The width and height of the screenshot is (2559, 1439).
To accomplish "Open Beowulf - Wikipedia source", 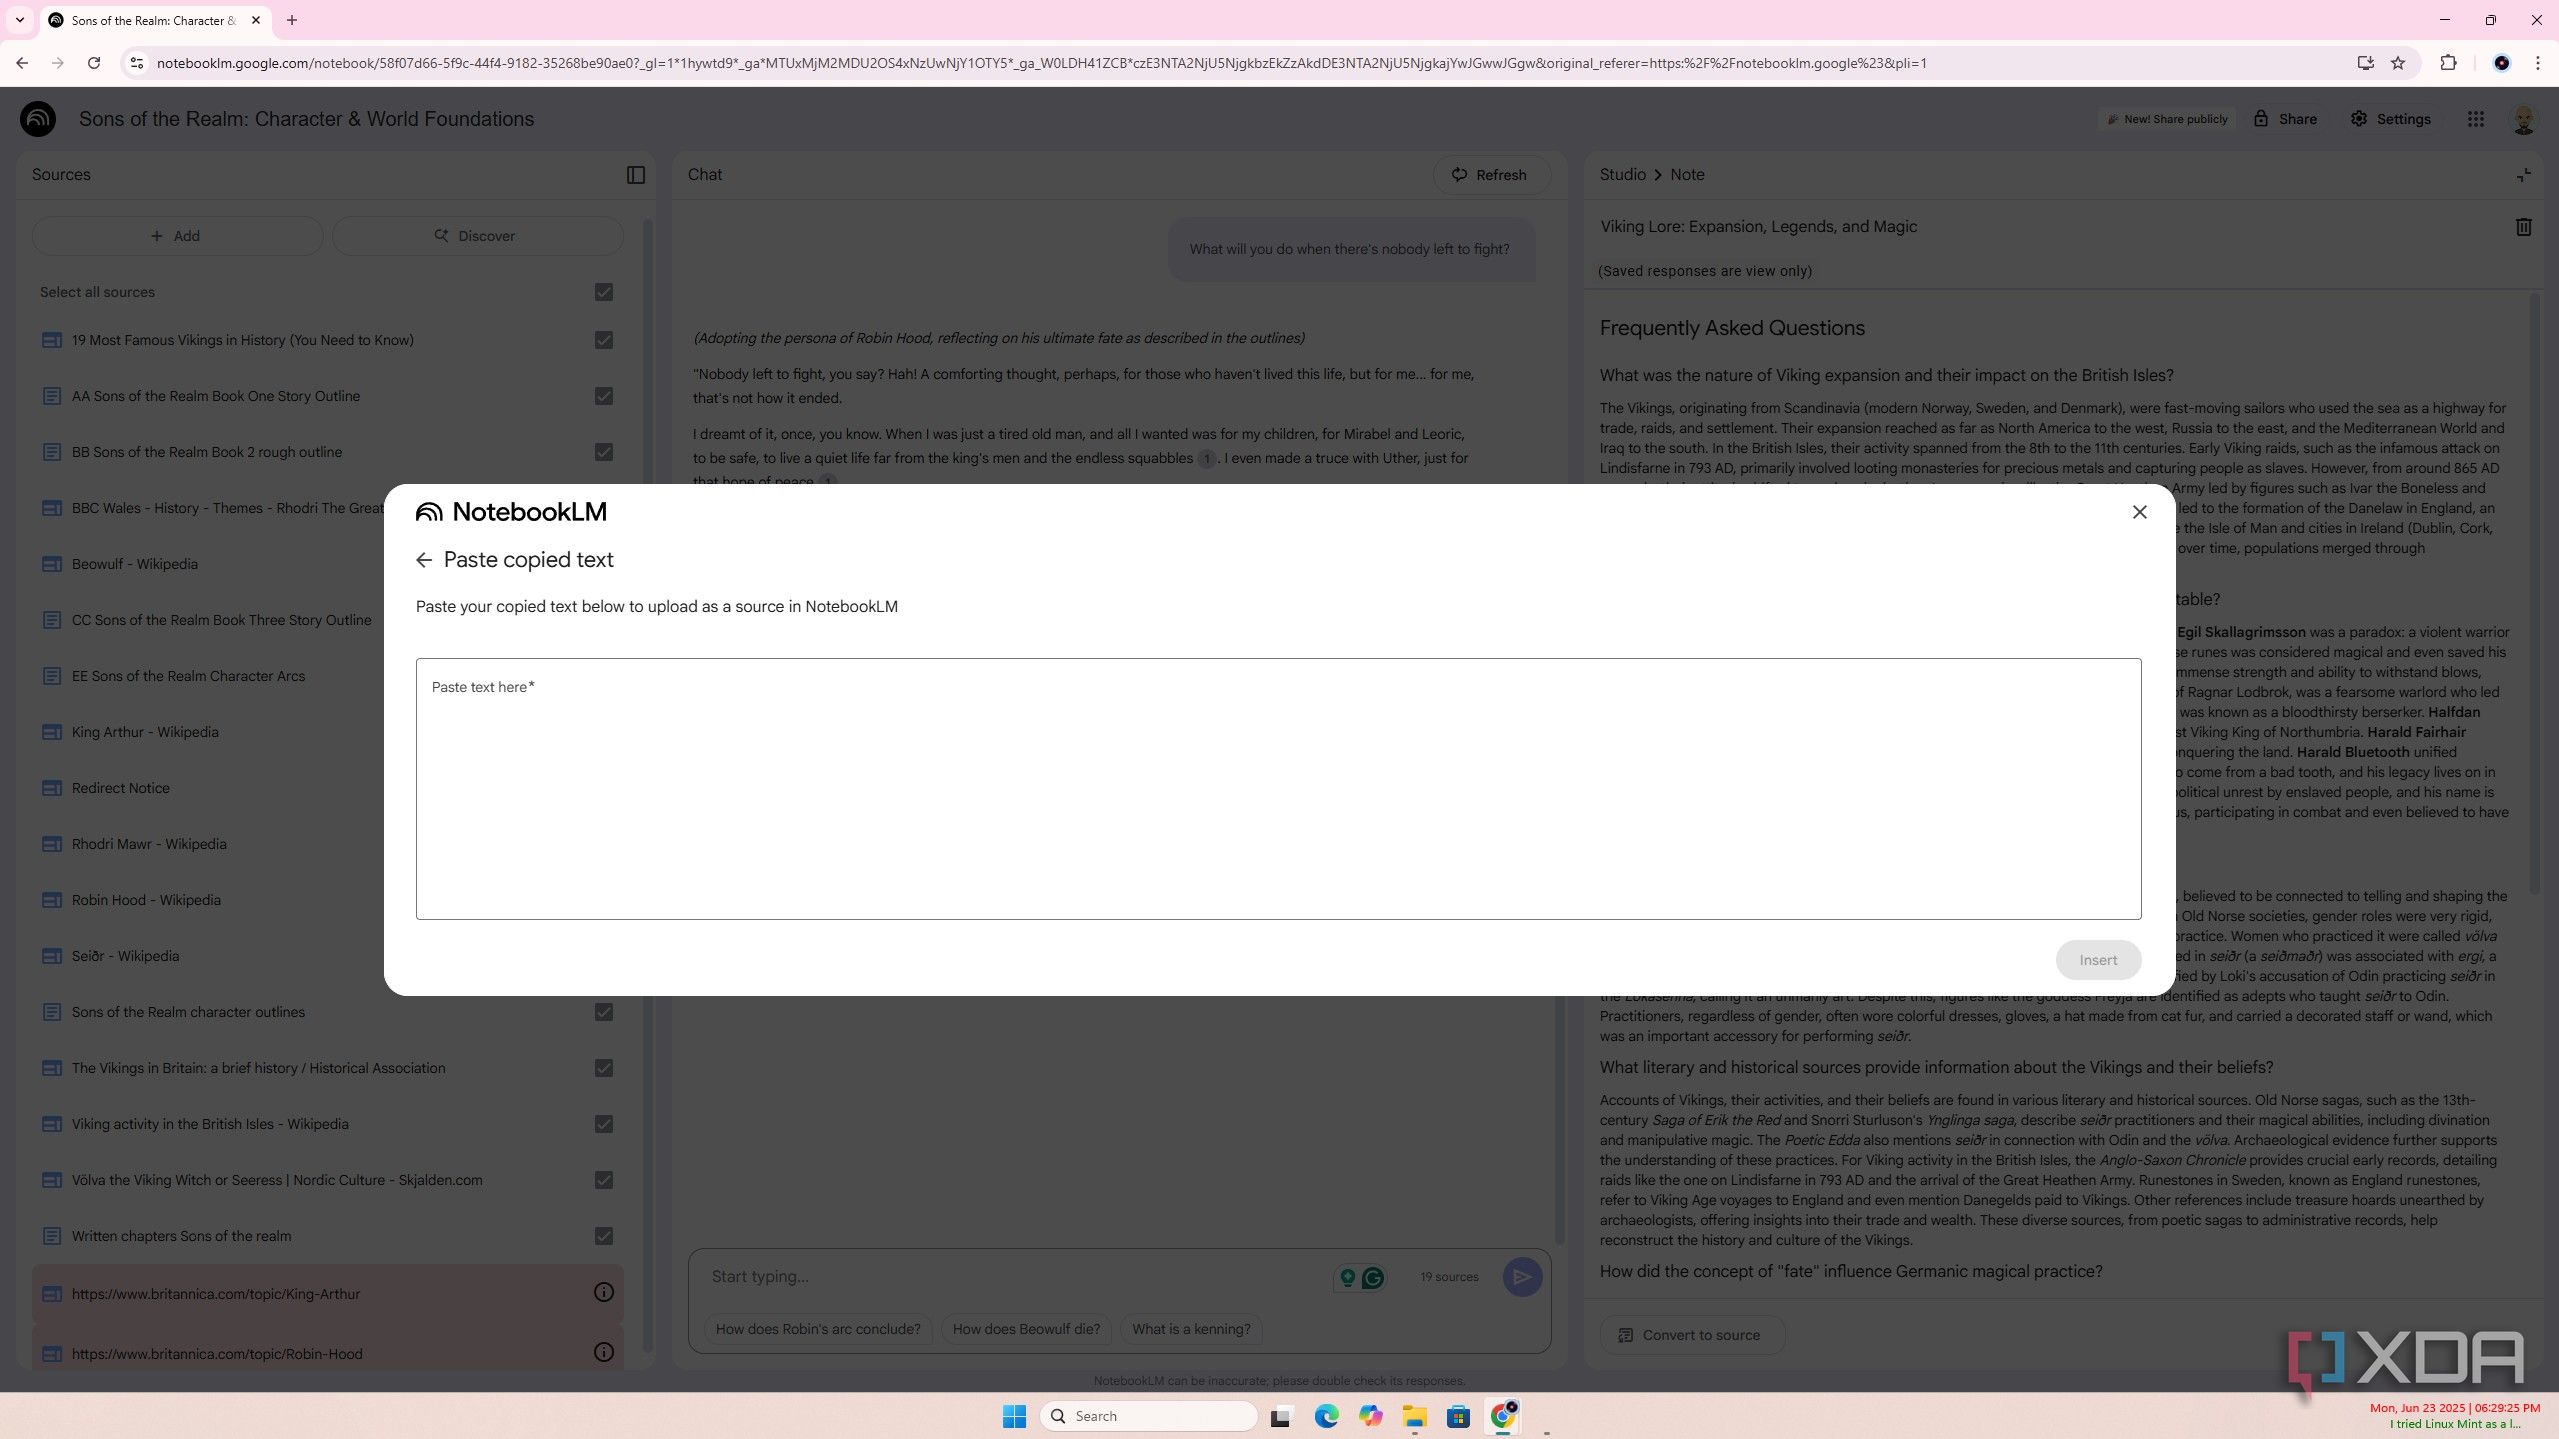I will point(134,564).
